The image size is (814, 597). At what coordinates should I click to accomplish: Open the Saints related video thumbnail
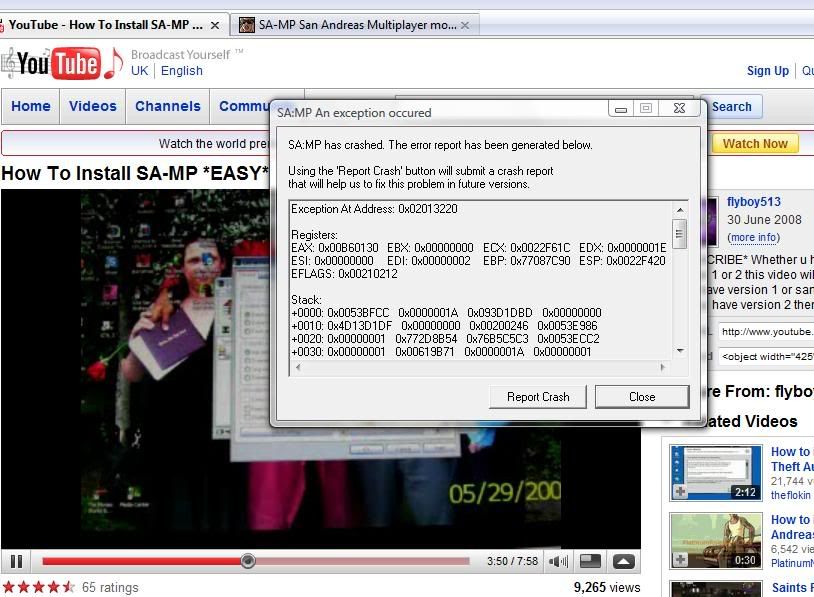[x=716, y=589]
